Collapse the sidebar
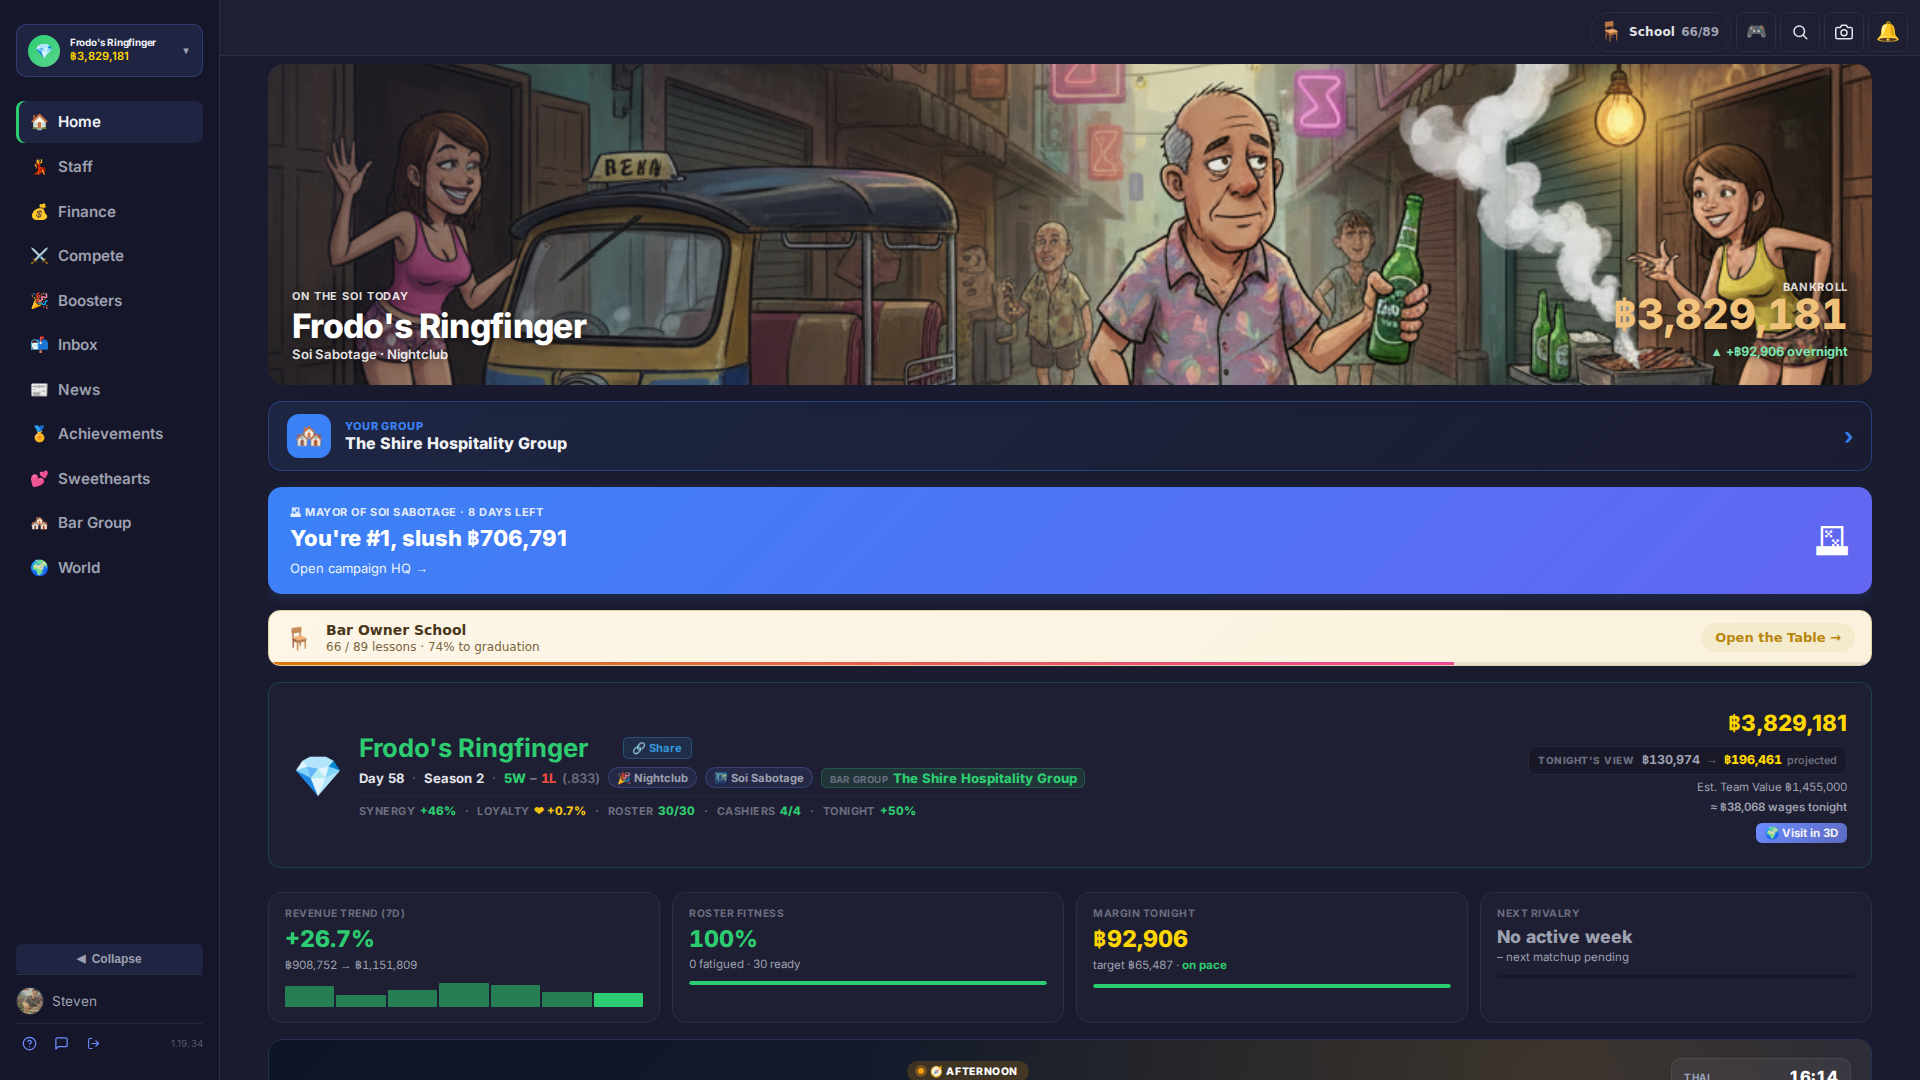1920x1080 pixels. pos(109,959)
